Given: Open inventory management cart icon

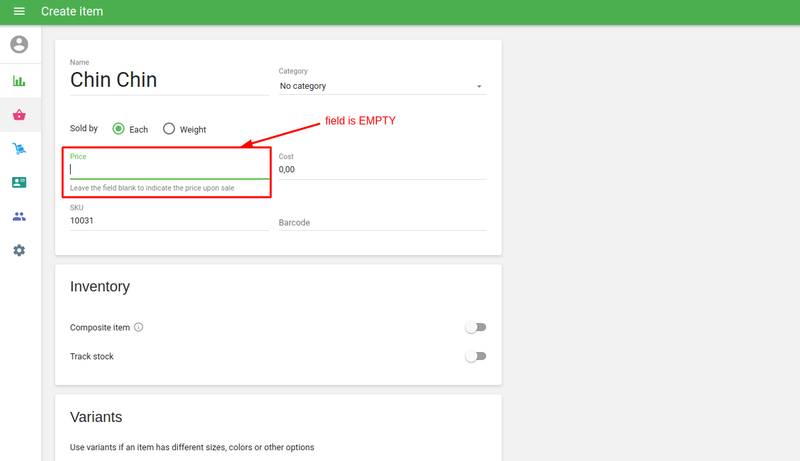Looking at the screenshot, I should tap(19, 149).
